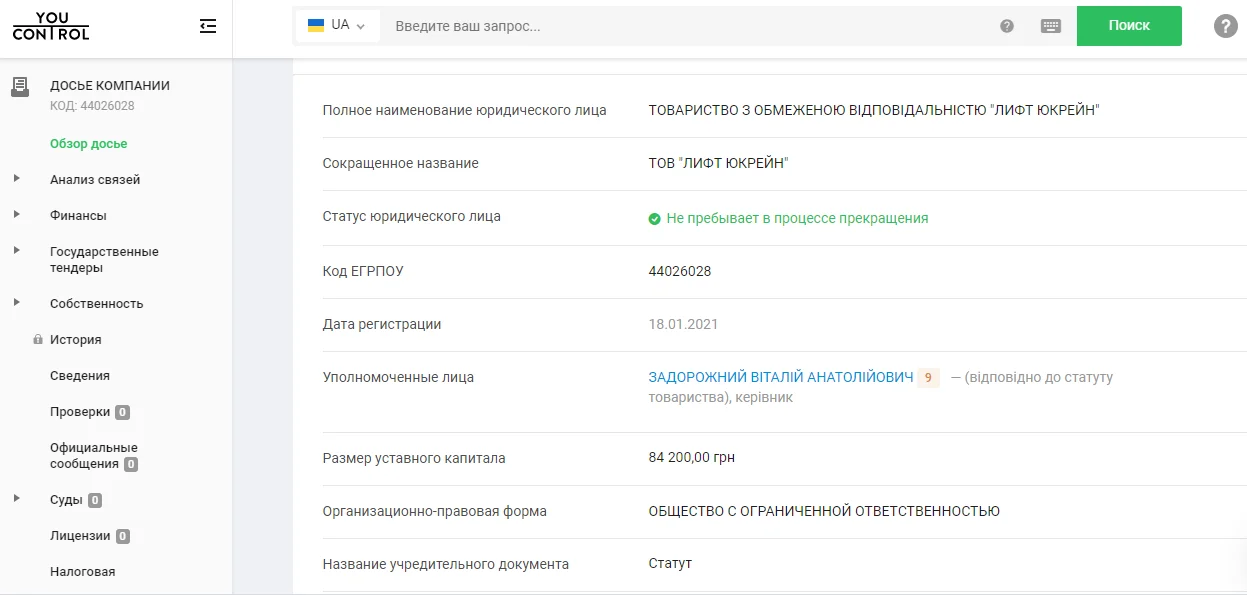Open the Сведения sidebar item
The height and width of the screenshot is (595, 1247).
tap(80, 376)
